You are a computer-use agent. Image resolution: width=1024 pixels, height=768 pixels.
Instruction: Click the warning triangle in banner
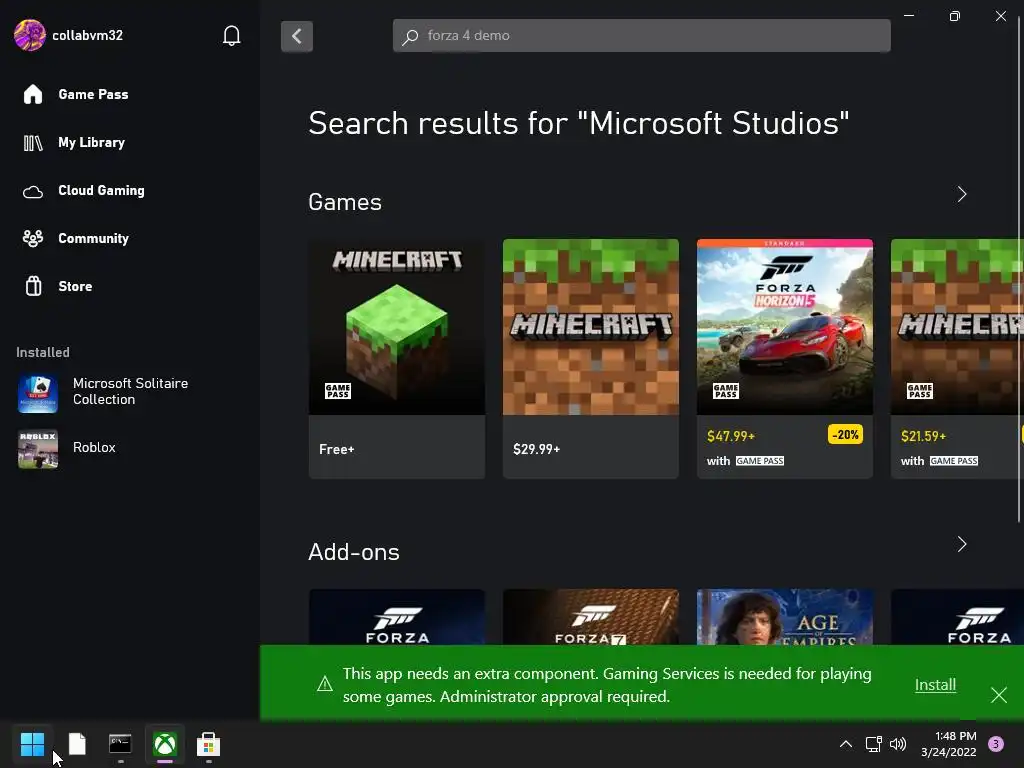[325, 684]
